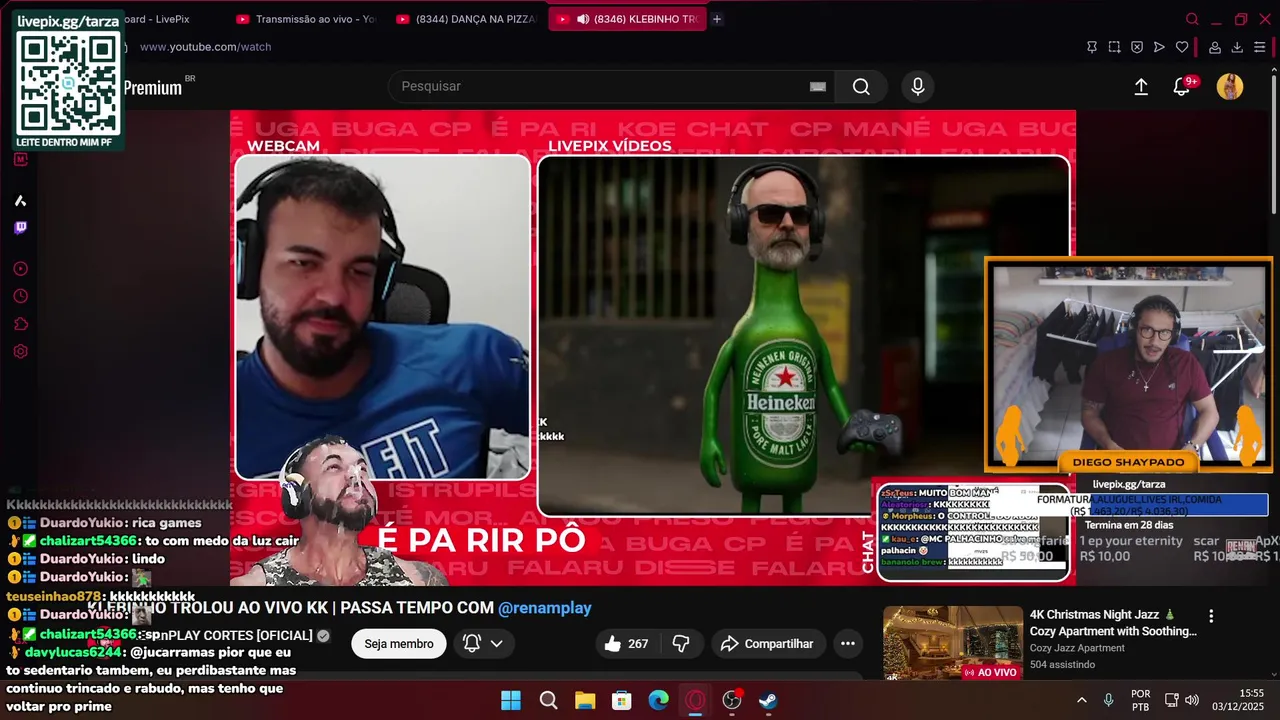Image resolution: width=1280 pixels, height=720 pixels.
Task: Open Windows taskbar search
Action: point(548,700)
